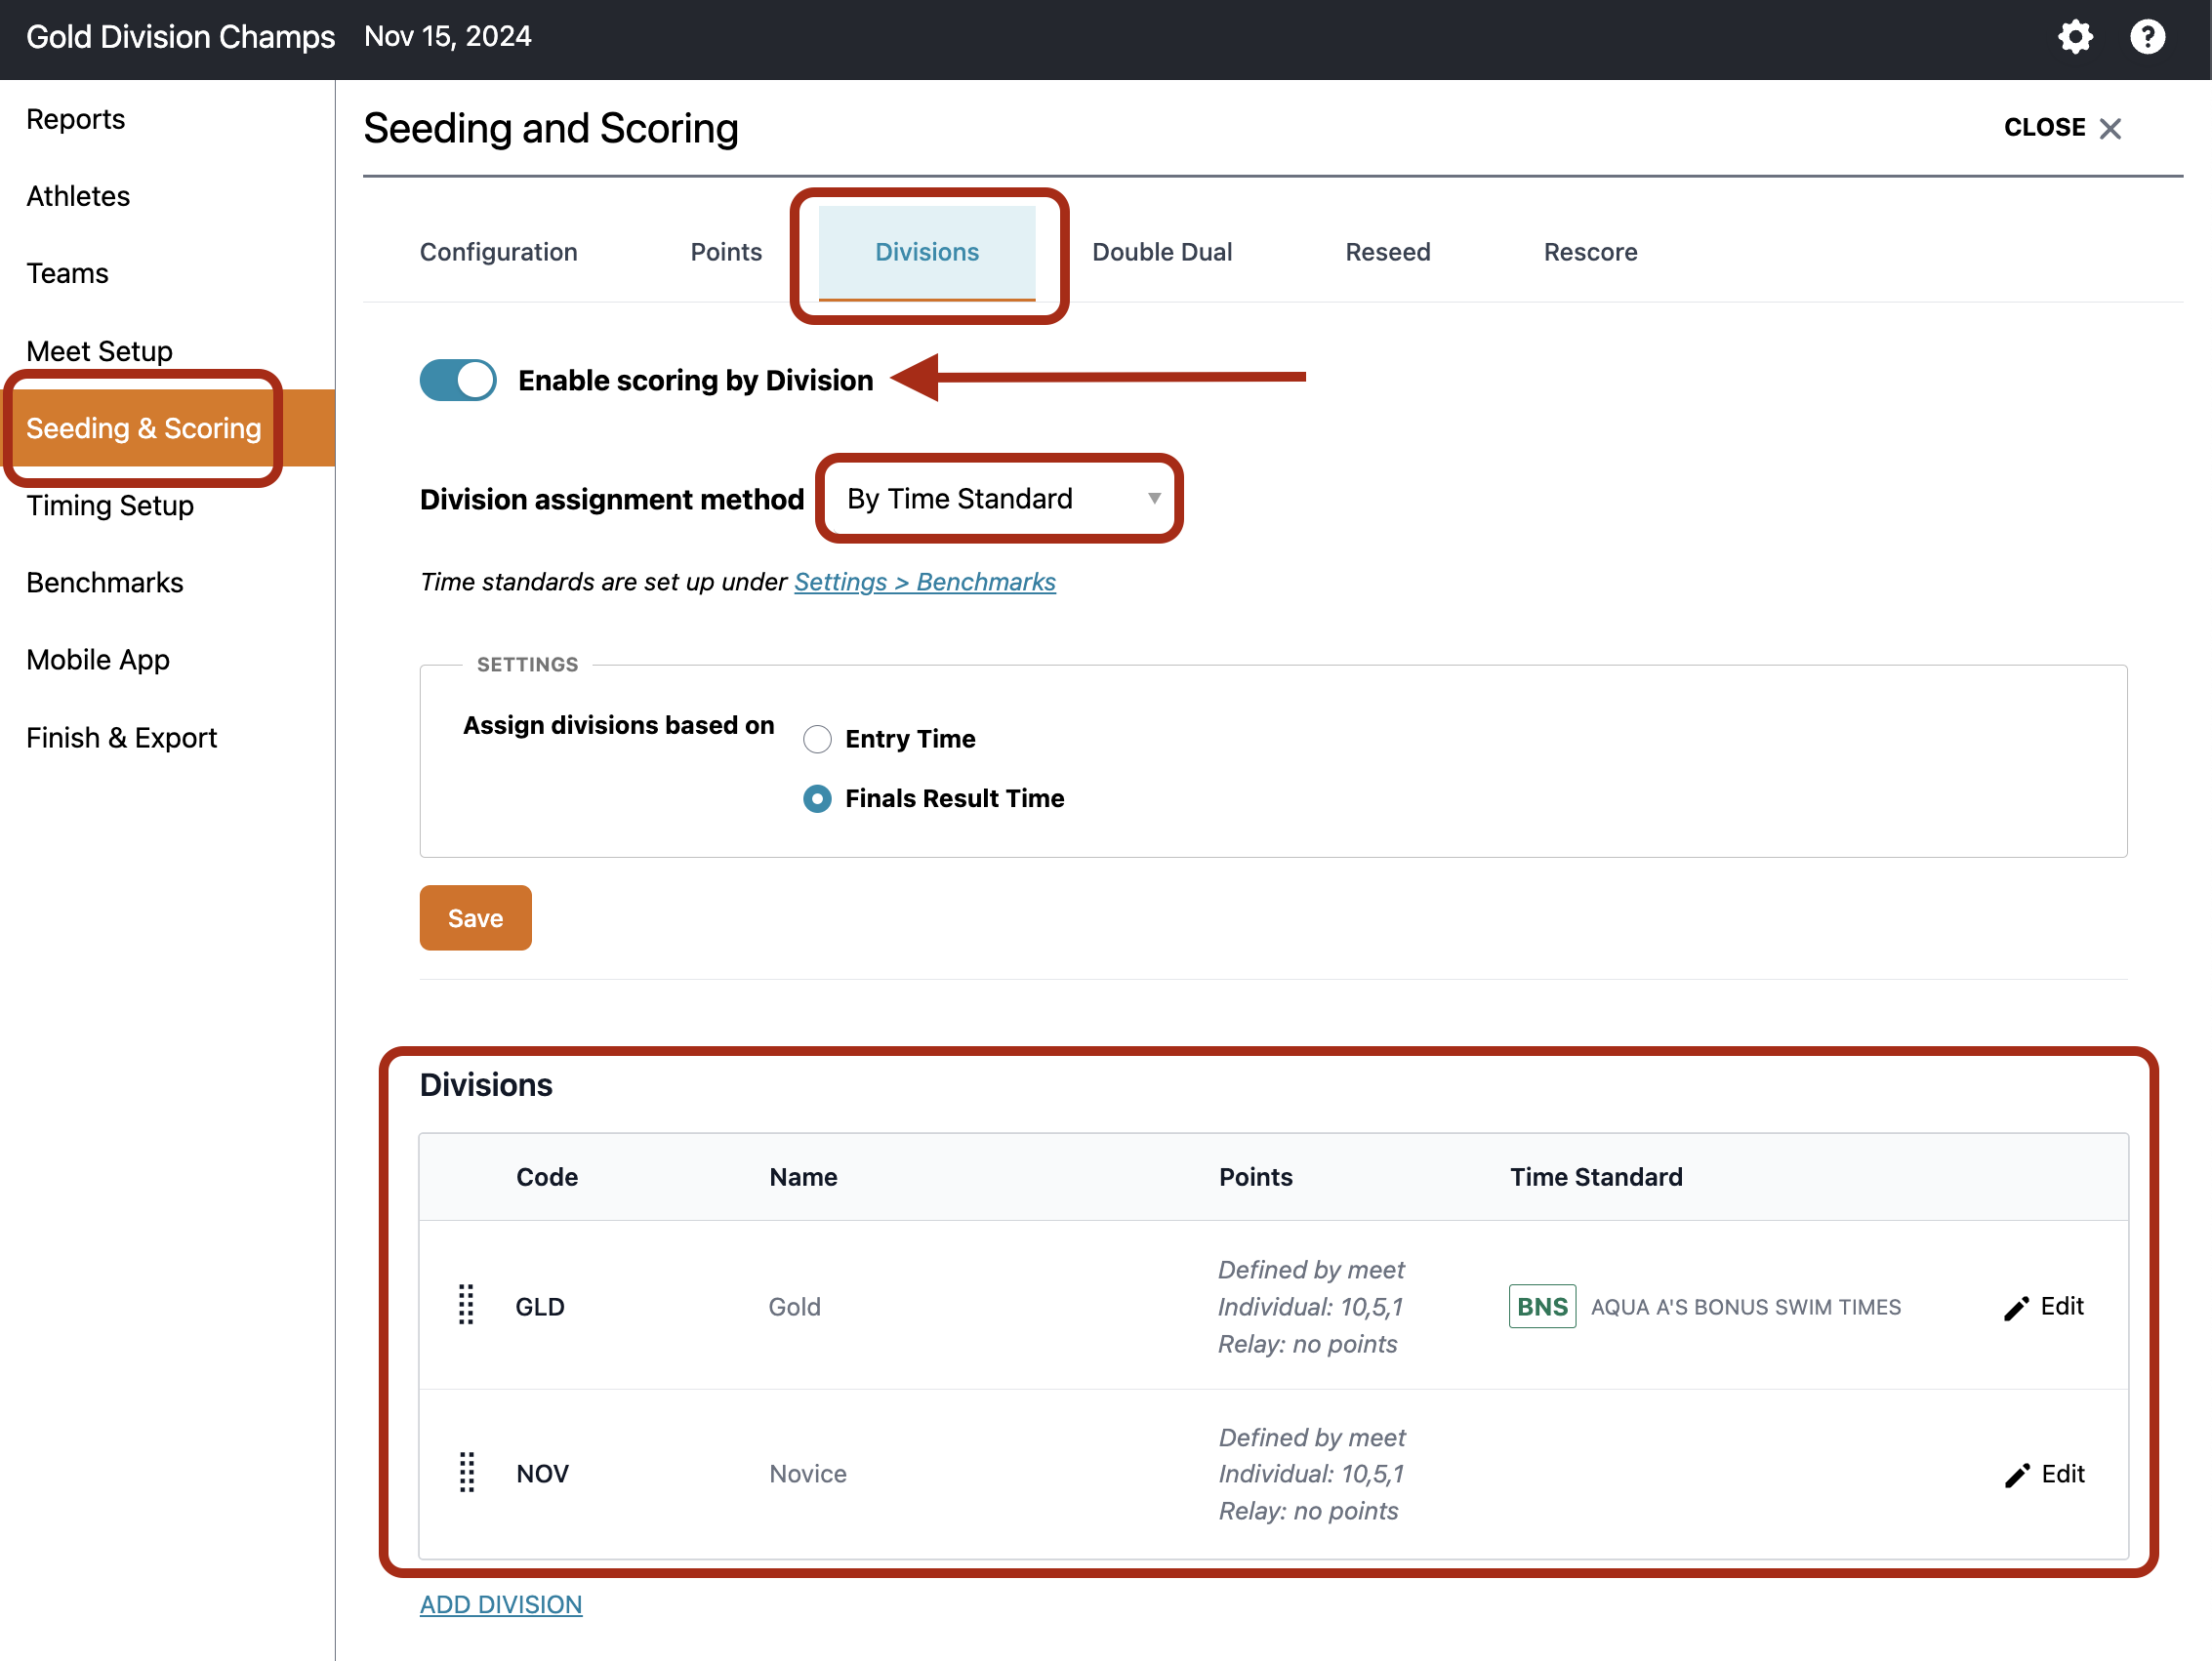Click the ADD DIVISION link
This screenshot has width=2212, height=1661.
pos(500,1604)
